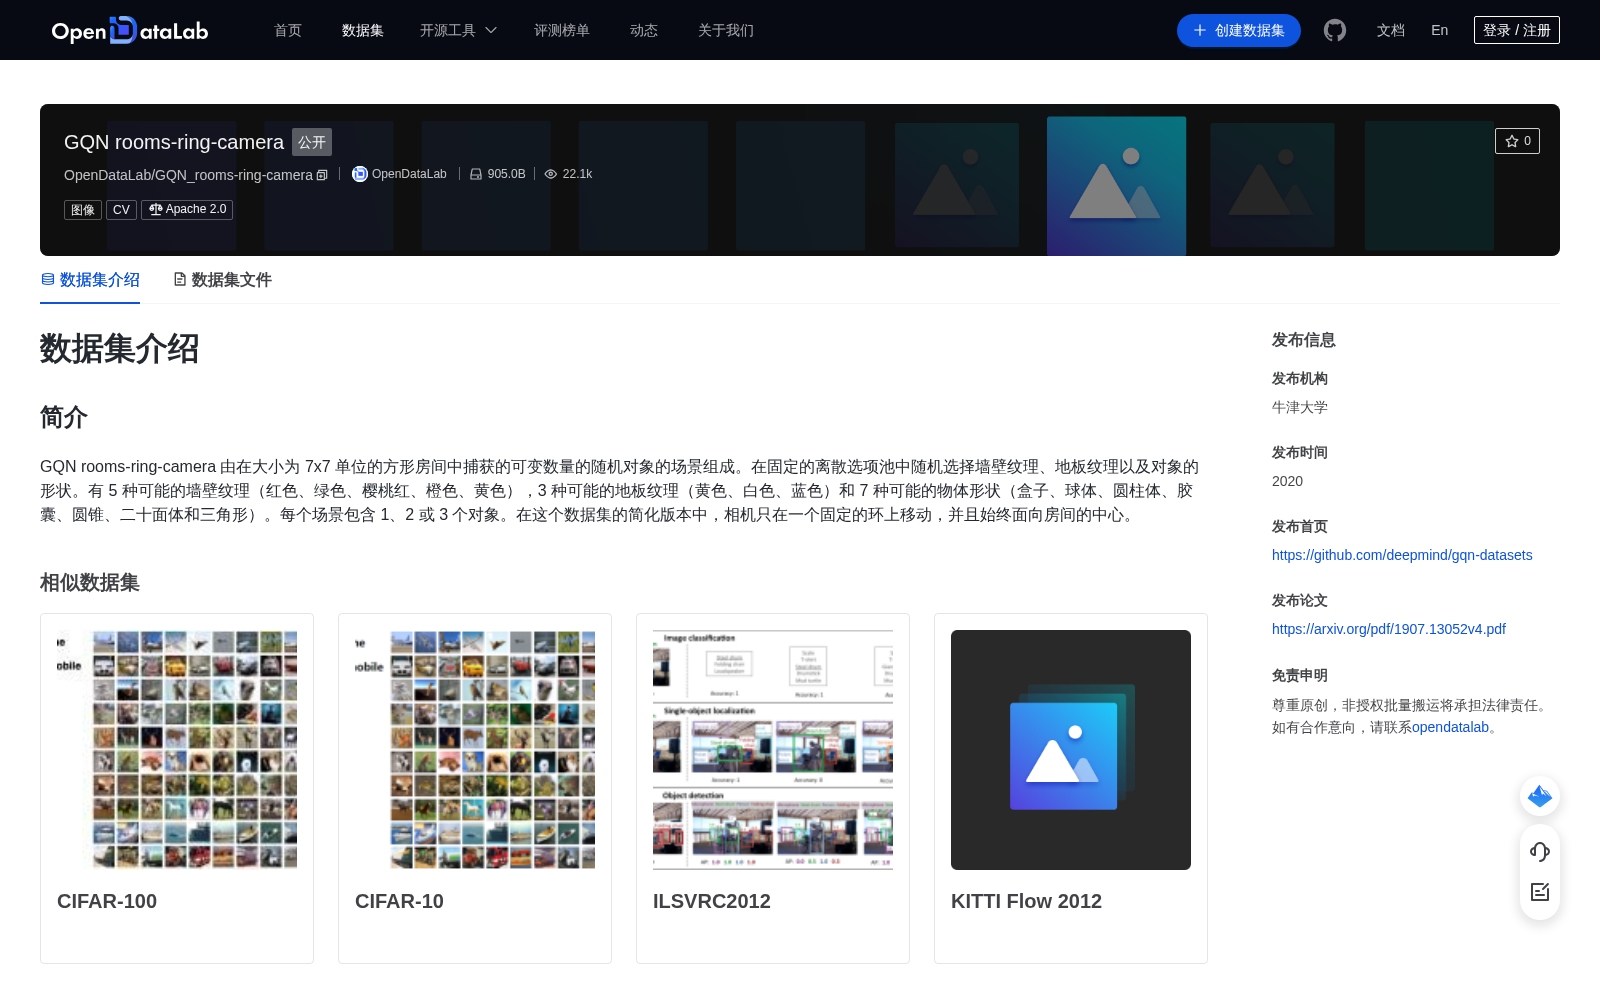
Task: Click the 图像 tag
Action: pos(83,210)
